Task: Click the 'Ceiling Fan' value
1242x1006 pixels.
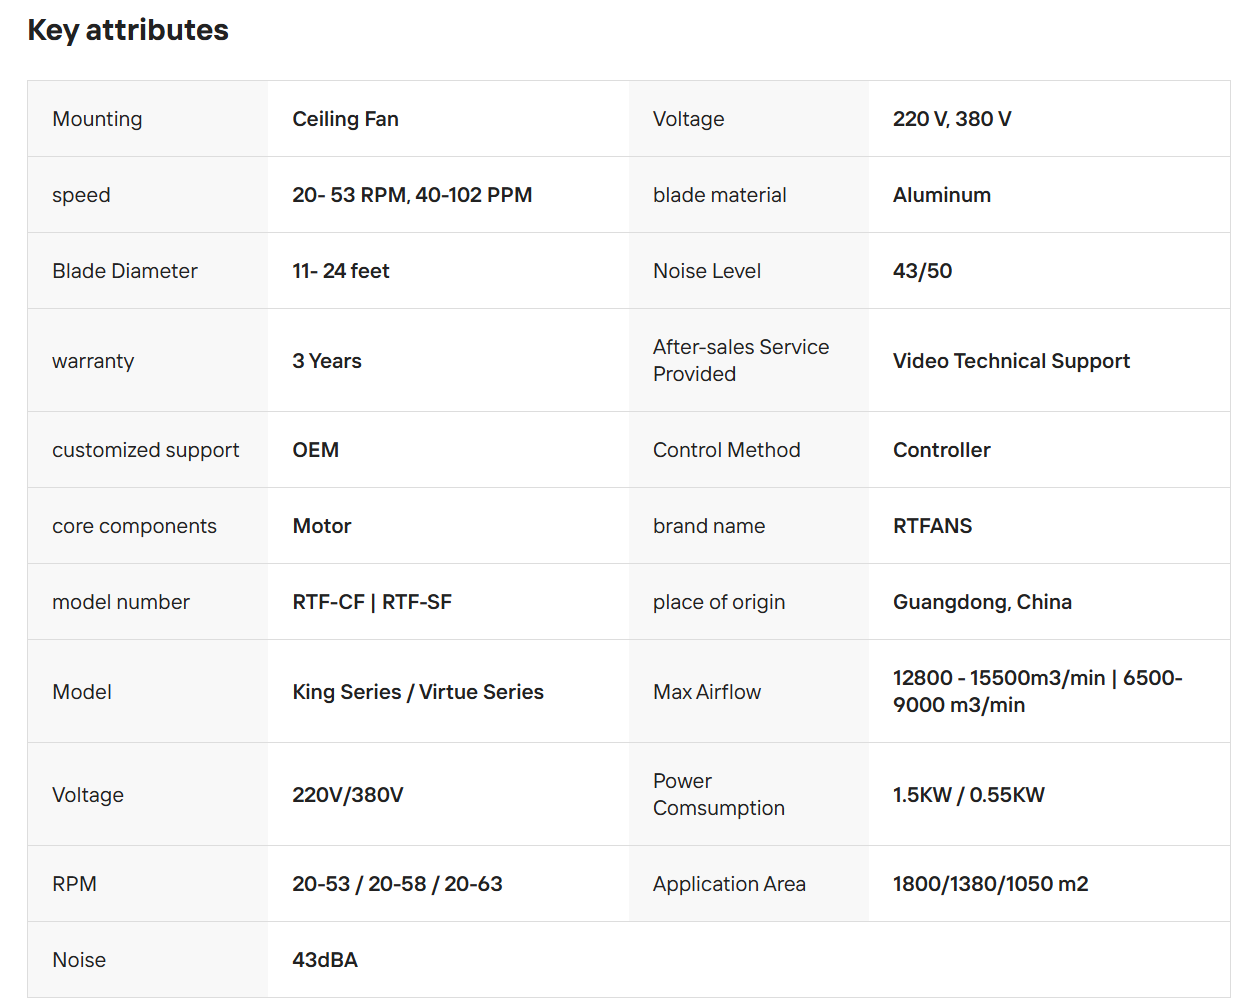Action: point(345,119)
